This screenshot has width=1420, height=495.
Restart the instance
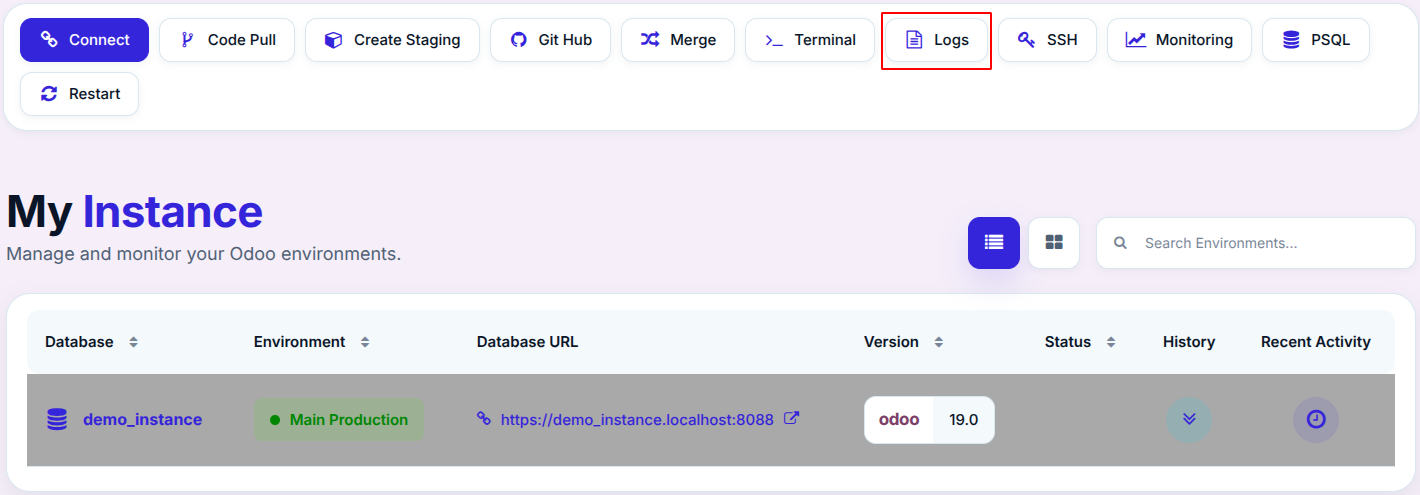(79, 94)
